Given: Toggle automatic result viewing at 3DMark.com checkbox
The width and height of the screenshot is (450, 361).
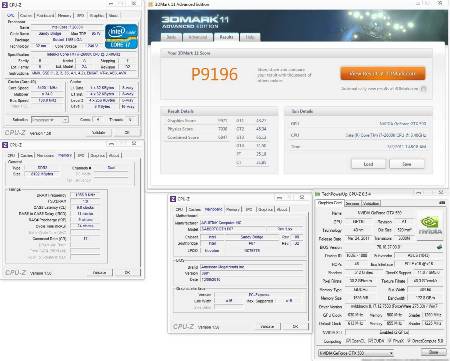Looking at the screenshot, I should 423,89.
